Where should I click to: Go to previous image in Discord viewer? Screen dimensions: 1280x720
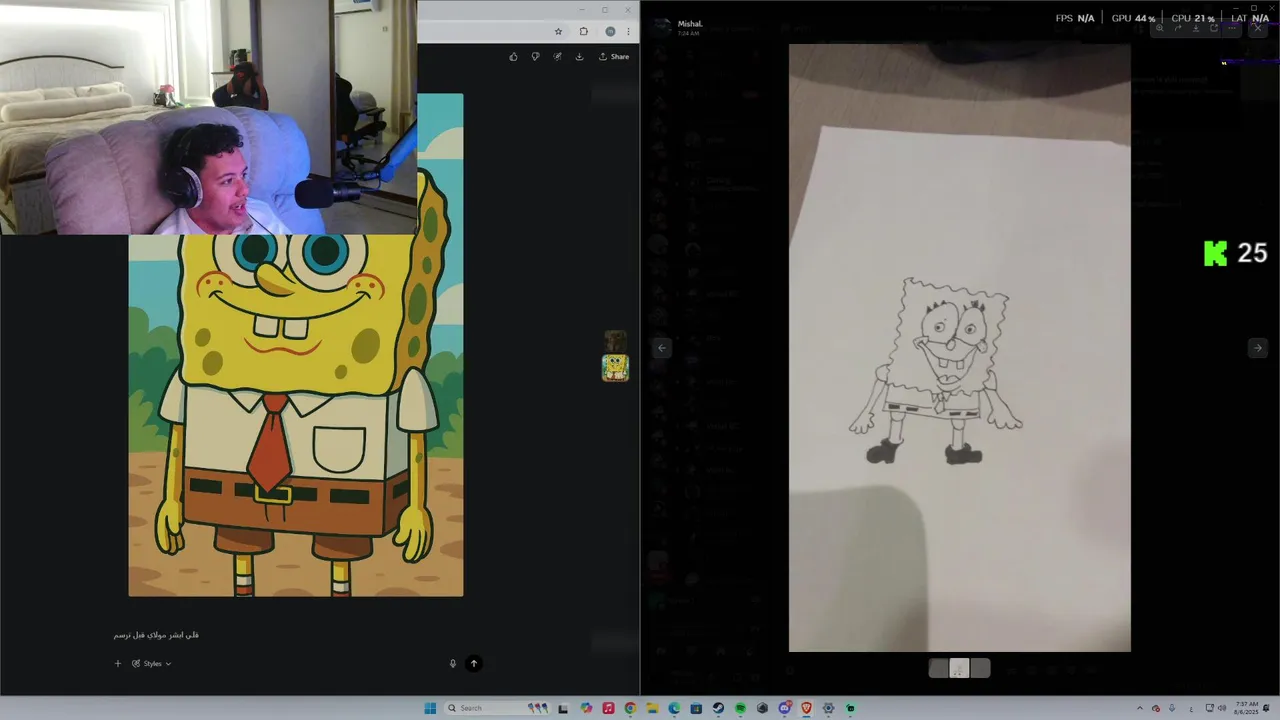point(662,348)
